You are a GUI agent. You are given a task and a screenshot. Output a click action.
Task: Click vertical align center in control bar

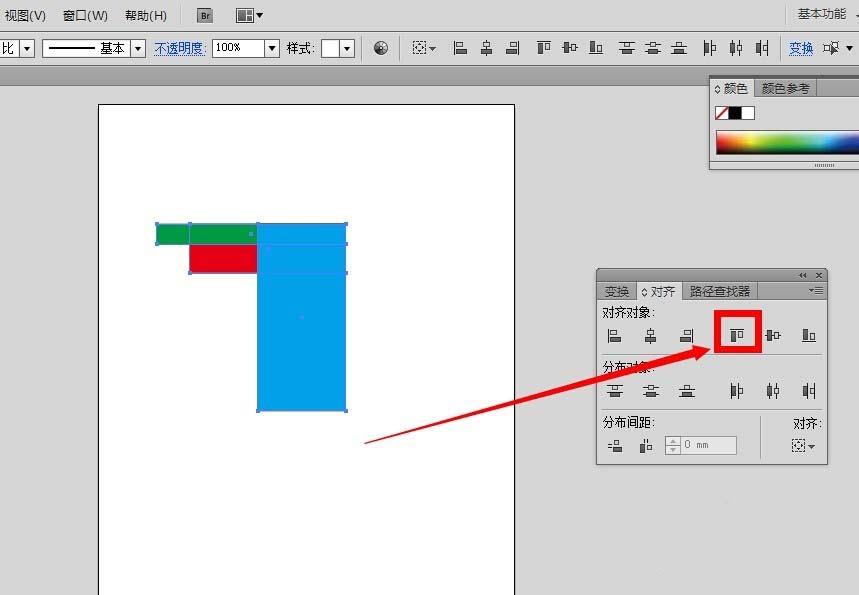[570, 48]
